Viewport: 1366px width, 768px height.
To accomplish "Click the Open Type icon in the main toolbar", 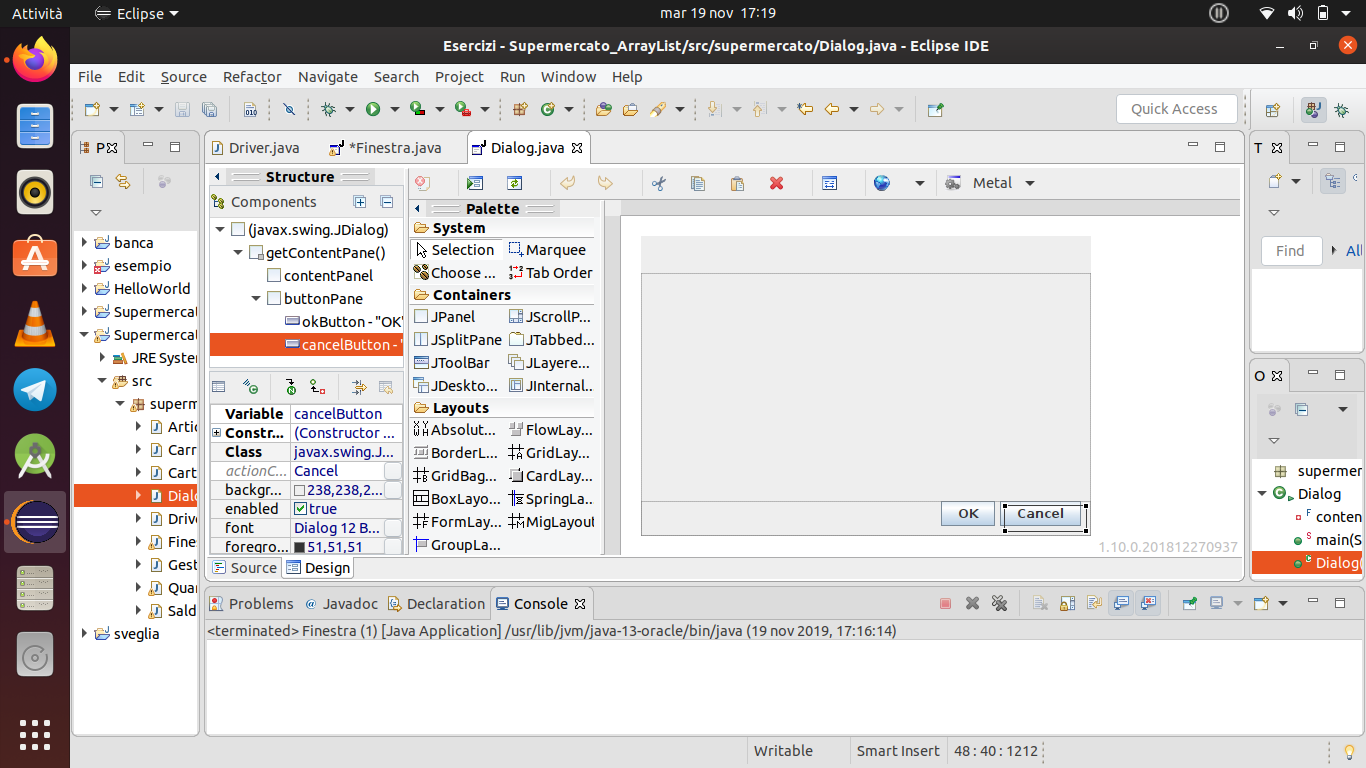I will [x=604, y=109].
